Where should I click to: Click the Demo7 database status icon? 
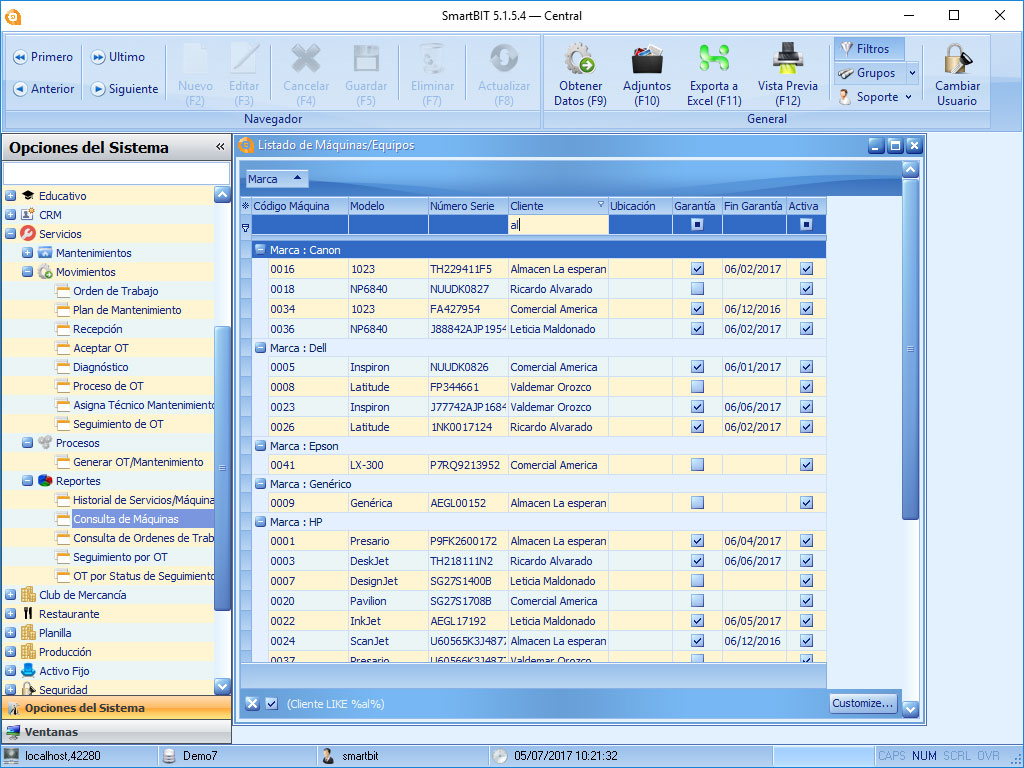pos(169,756)
